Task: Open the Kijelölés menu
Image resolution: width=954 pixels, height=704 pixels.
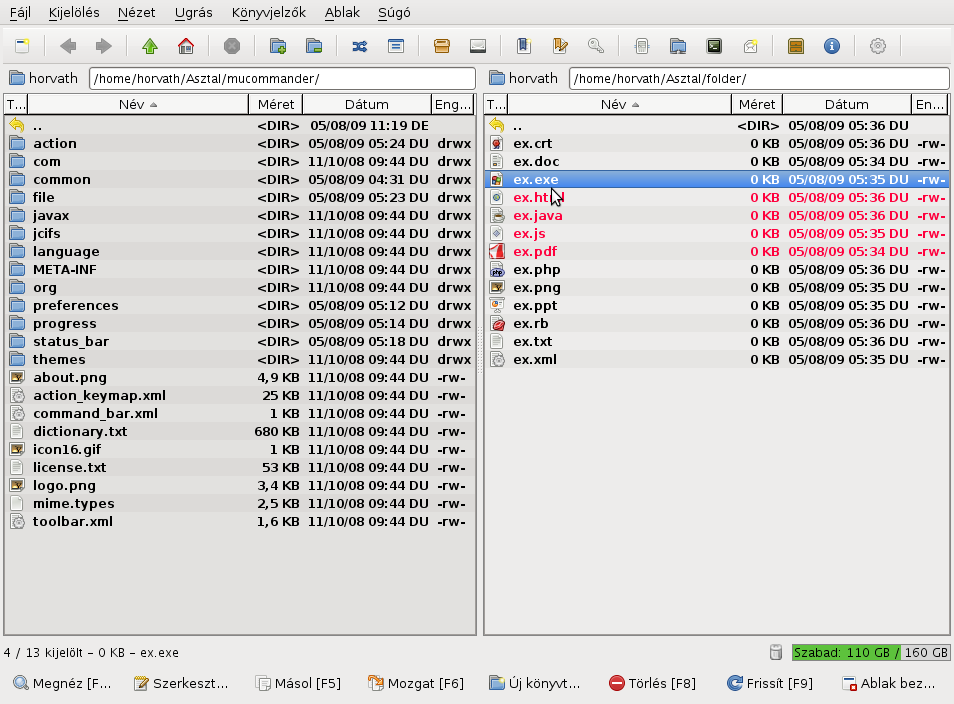Action: tap(74, 13)
